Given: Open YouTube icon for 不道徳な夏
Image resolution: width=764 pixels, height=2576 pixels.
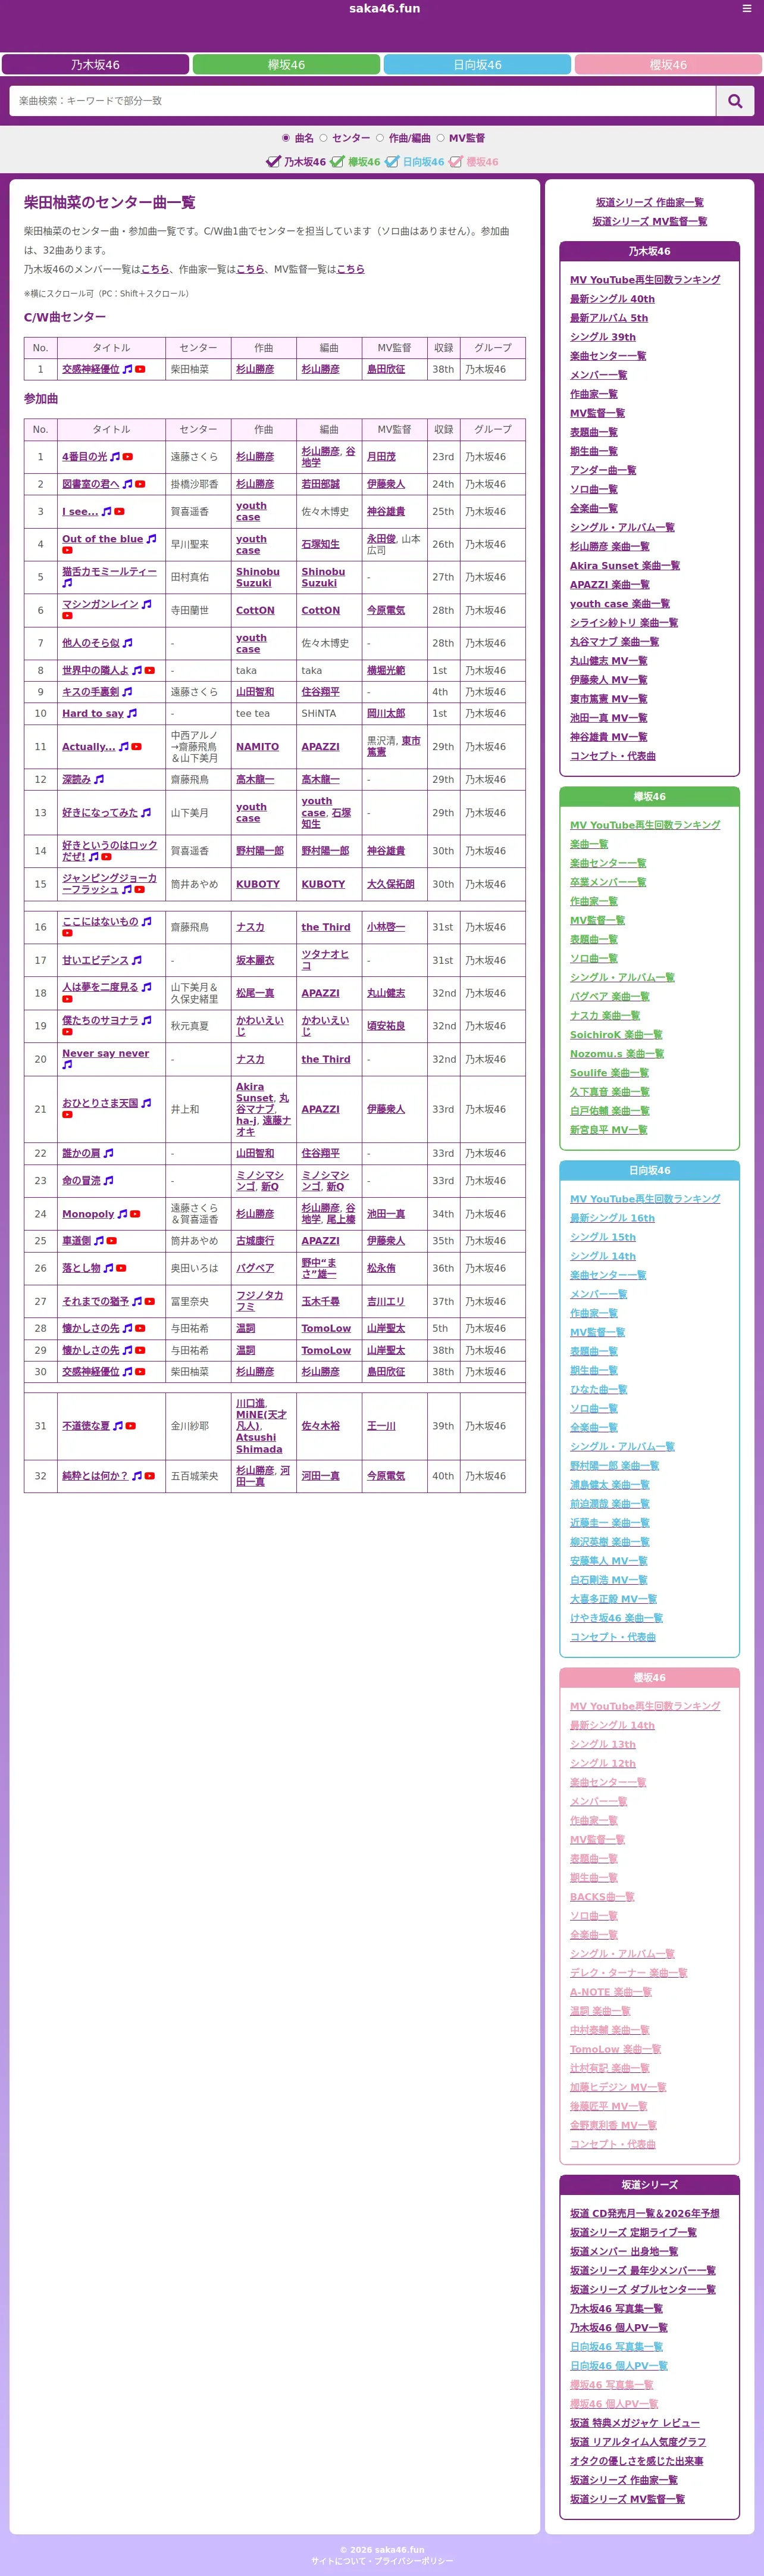Looking at the screenshot, I should pos(131,1427).
